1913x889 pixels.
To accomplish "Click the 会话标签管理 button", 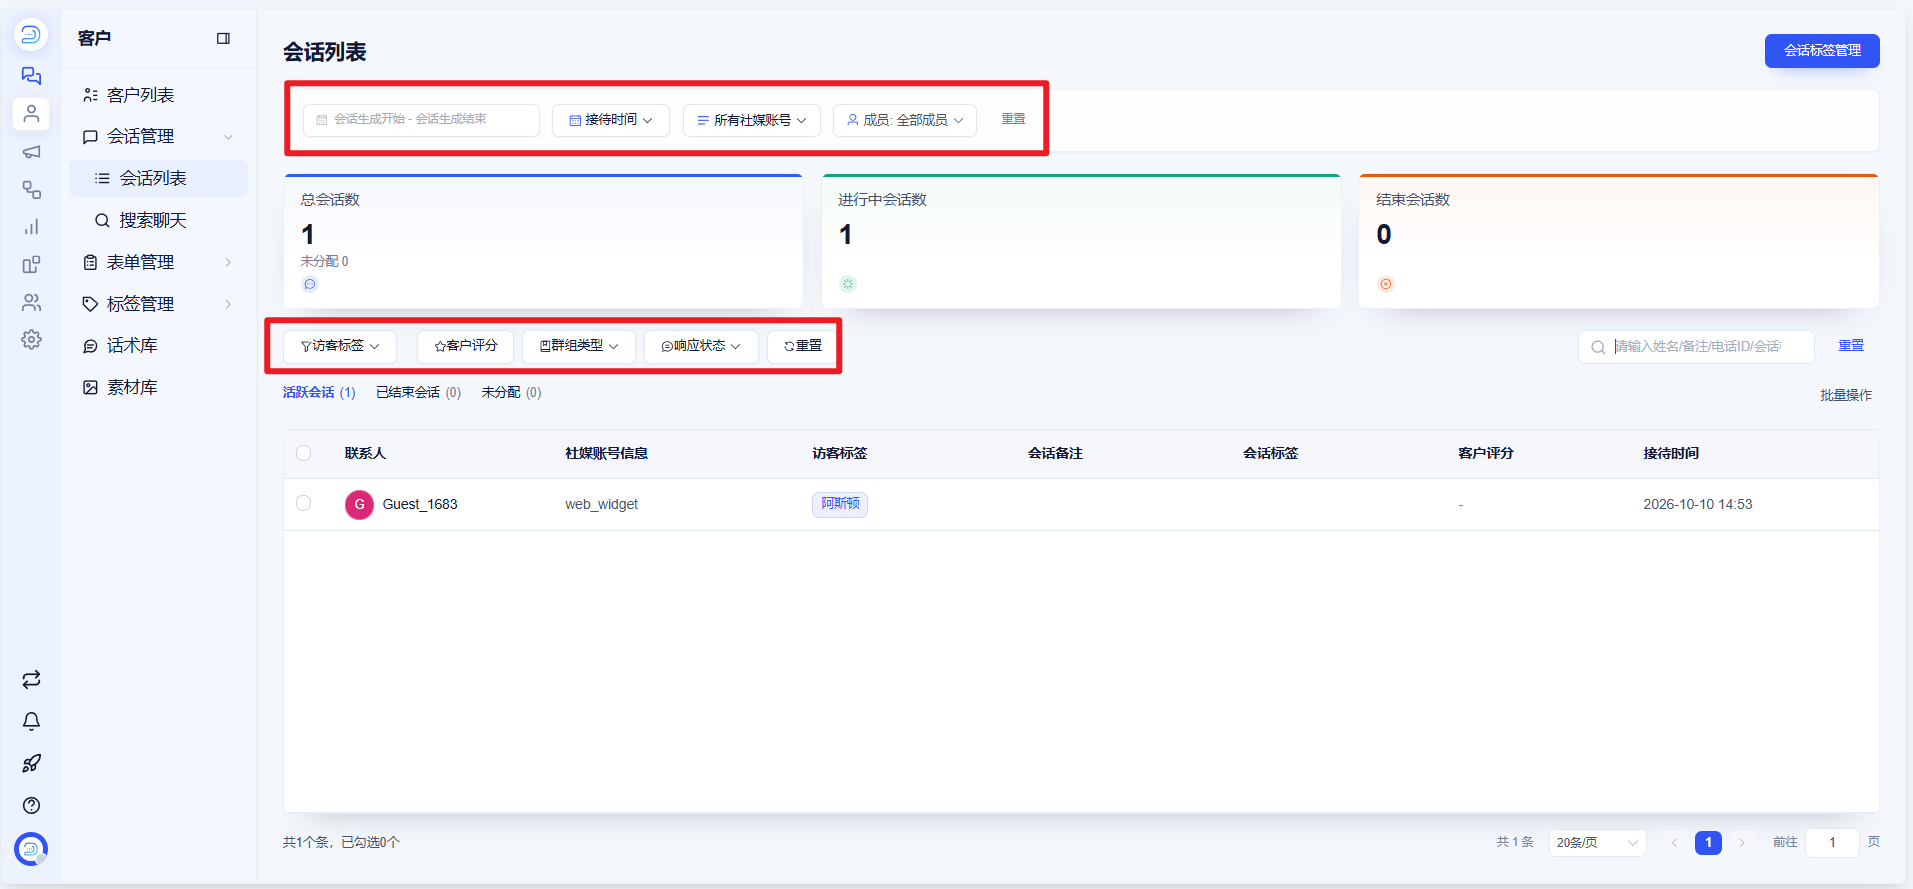I will (x=1822, y=51).
